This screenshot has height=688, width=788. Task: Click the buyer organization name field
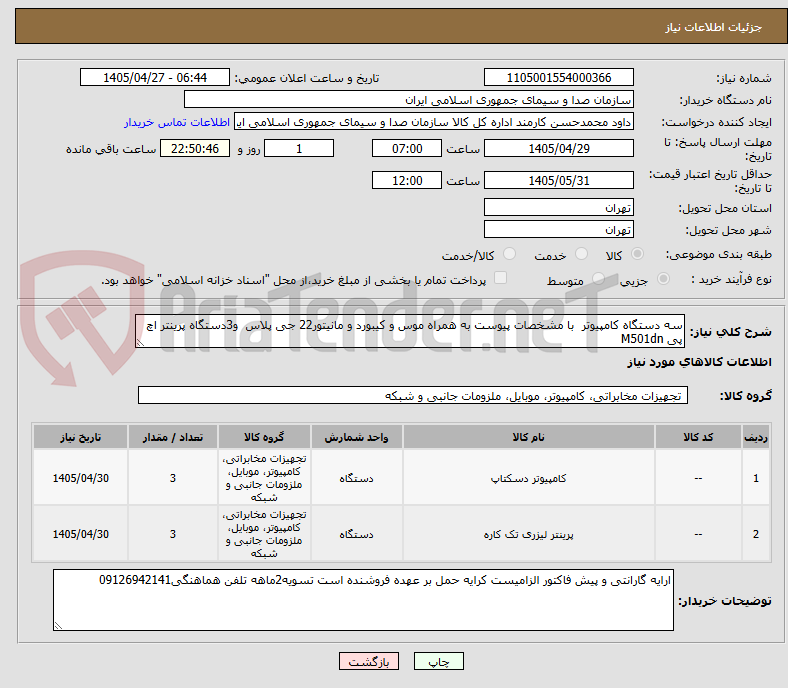point(409,100)
